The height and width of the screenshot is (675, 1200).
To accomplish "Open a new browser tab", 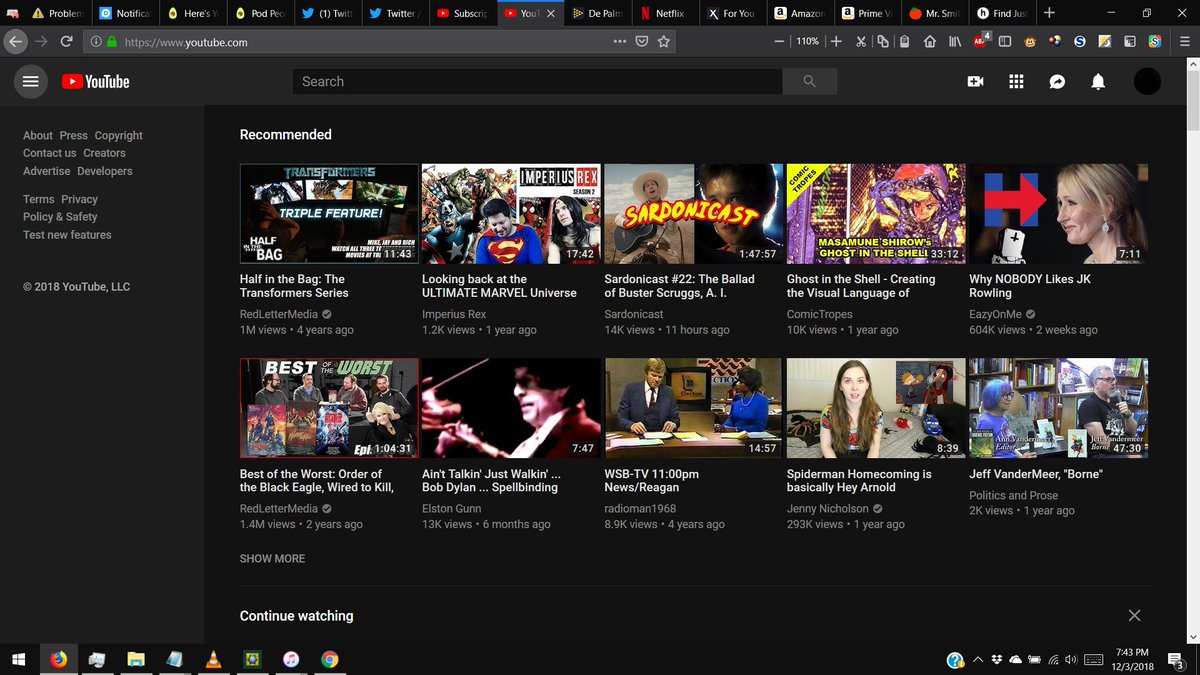I will 1049,13.
